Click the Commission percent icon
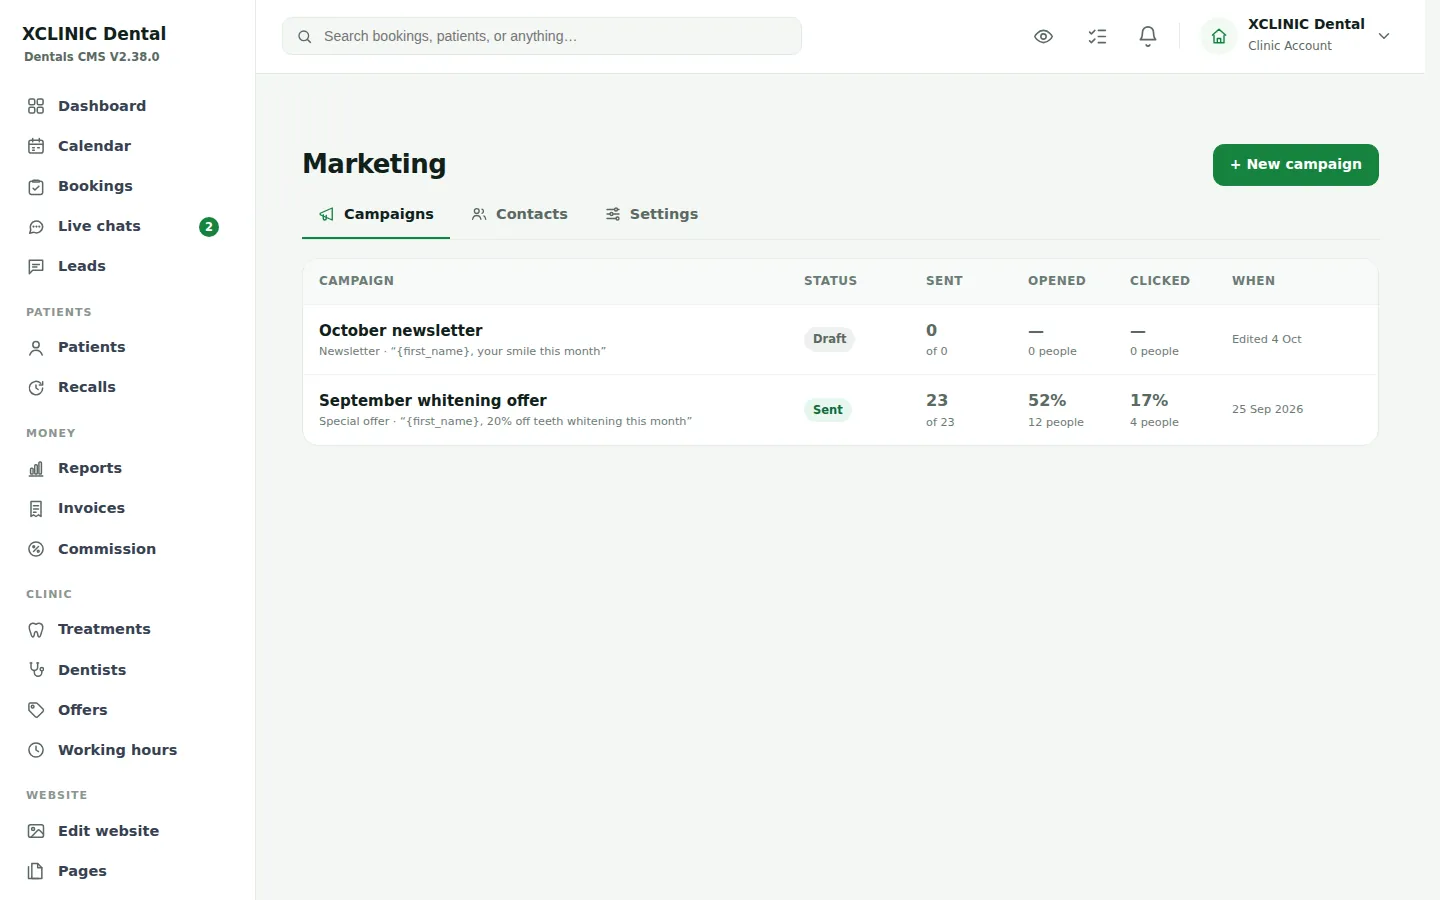Screen dimensions: 1440x900 coord(36,549)
